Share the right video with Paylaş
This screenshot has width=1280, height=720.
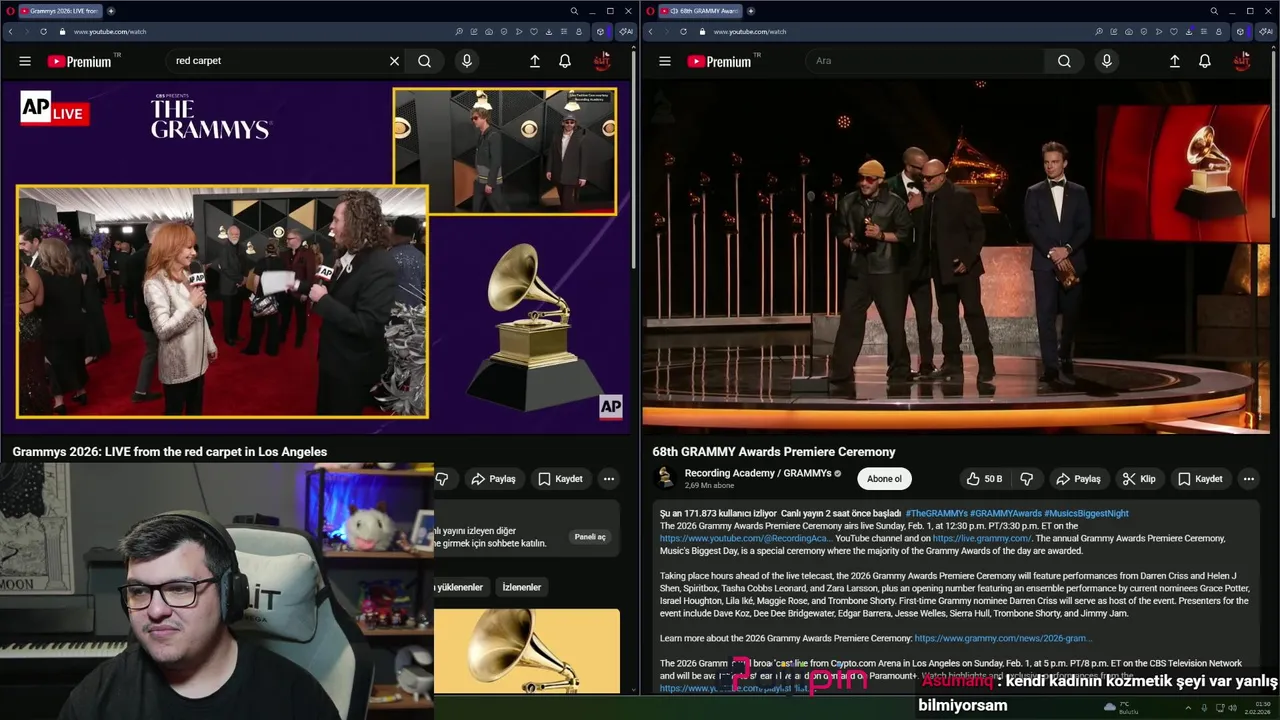pyautogui.click(x=1079, y=479)
